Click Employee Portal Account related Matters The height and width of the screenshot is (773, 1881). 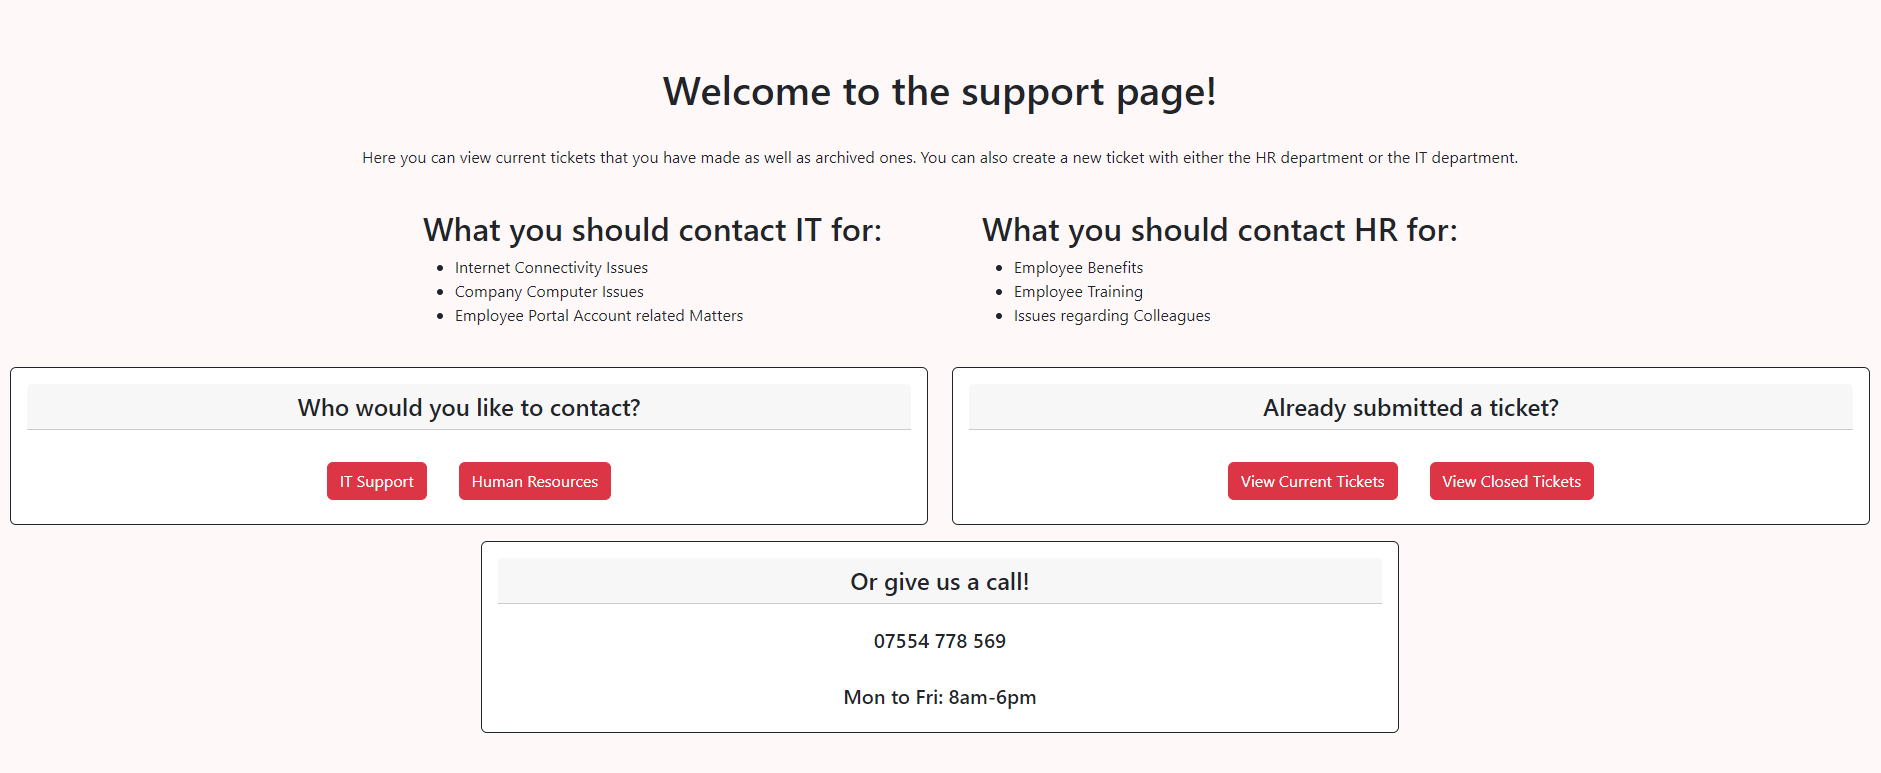(x=598, y=315)
